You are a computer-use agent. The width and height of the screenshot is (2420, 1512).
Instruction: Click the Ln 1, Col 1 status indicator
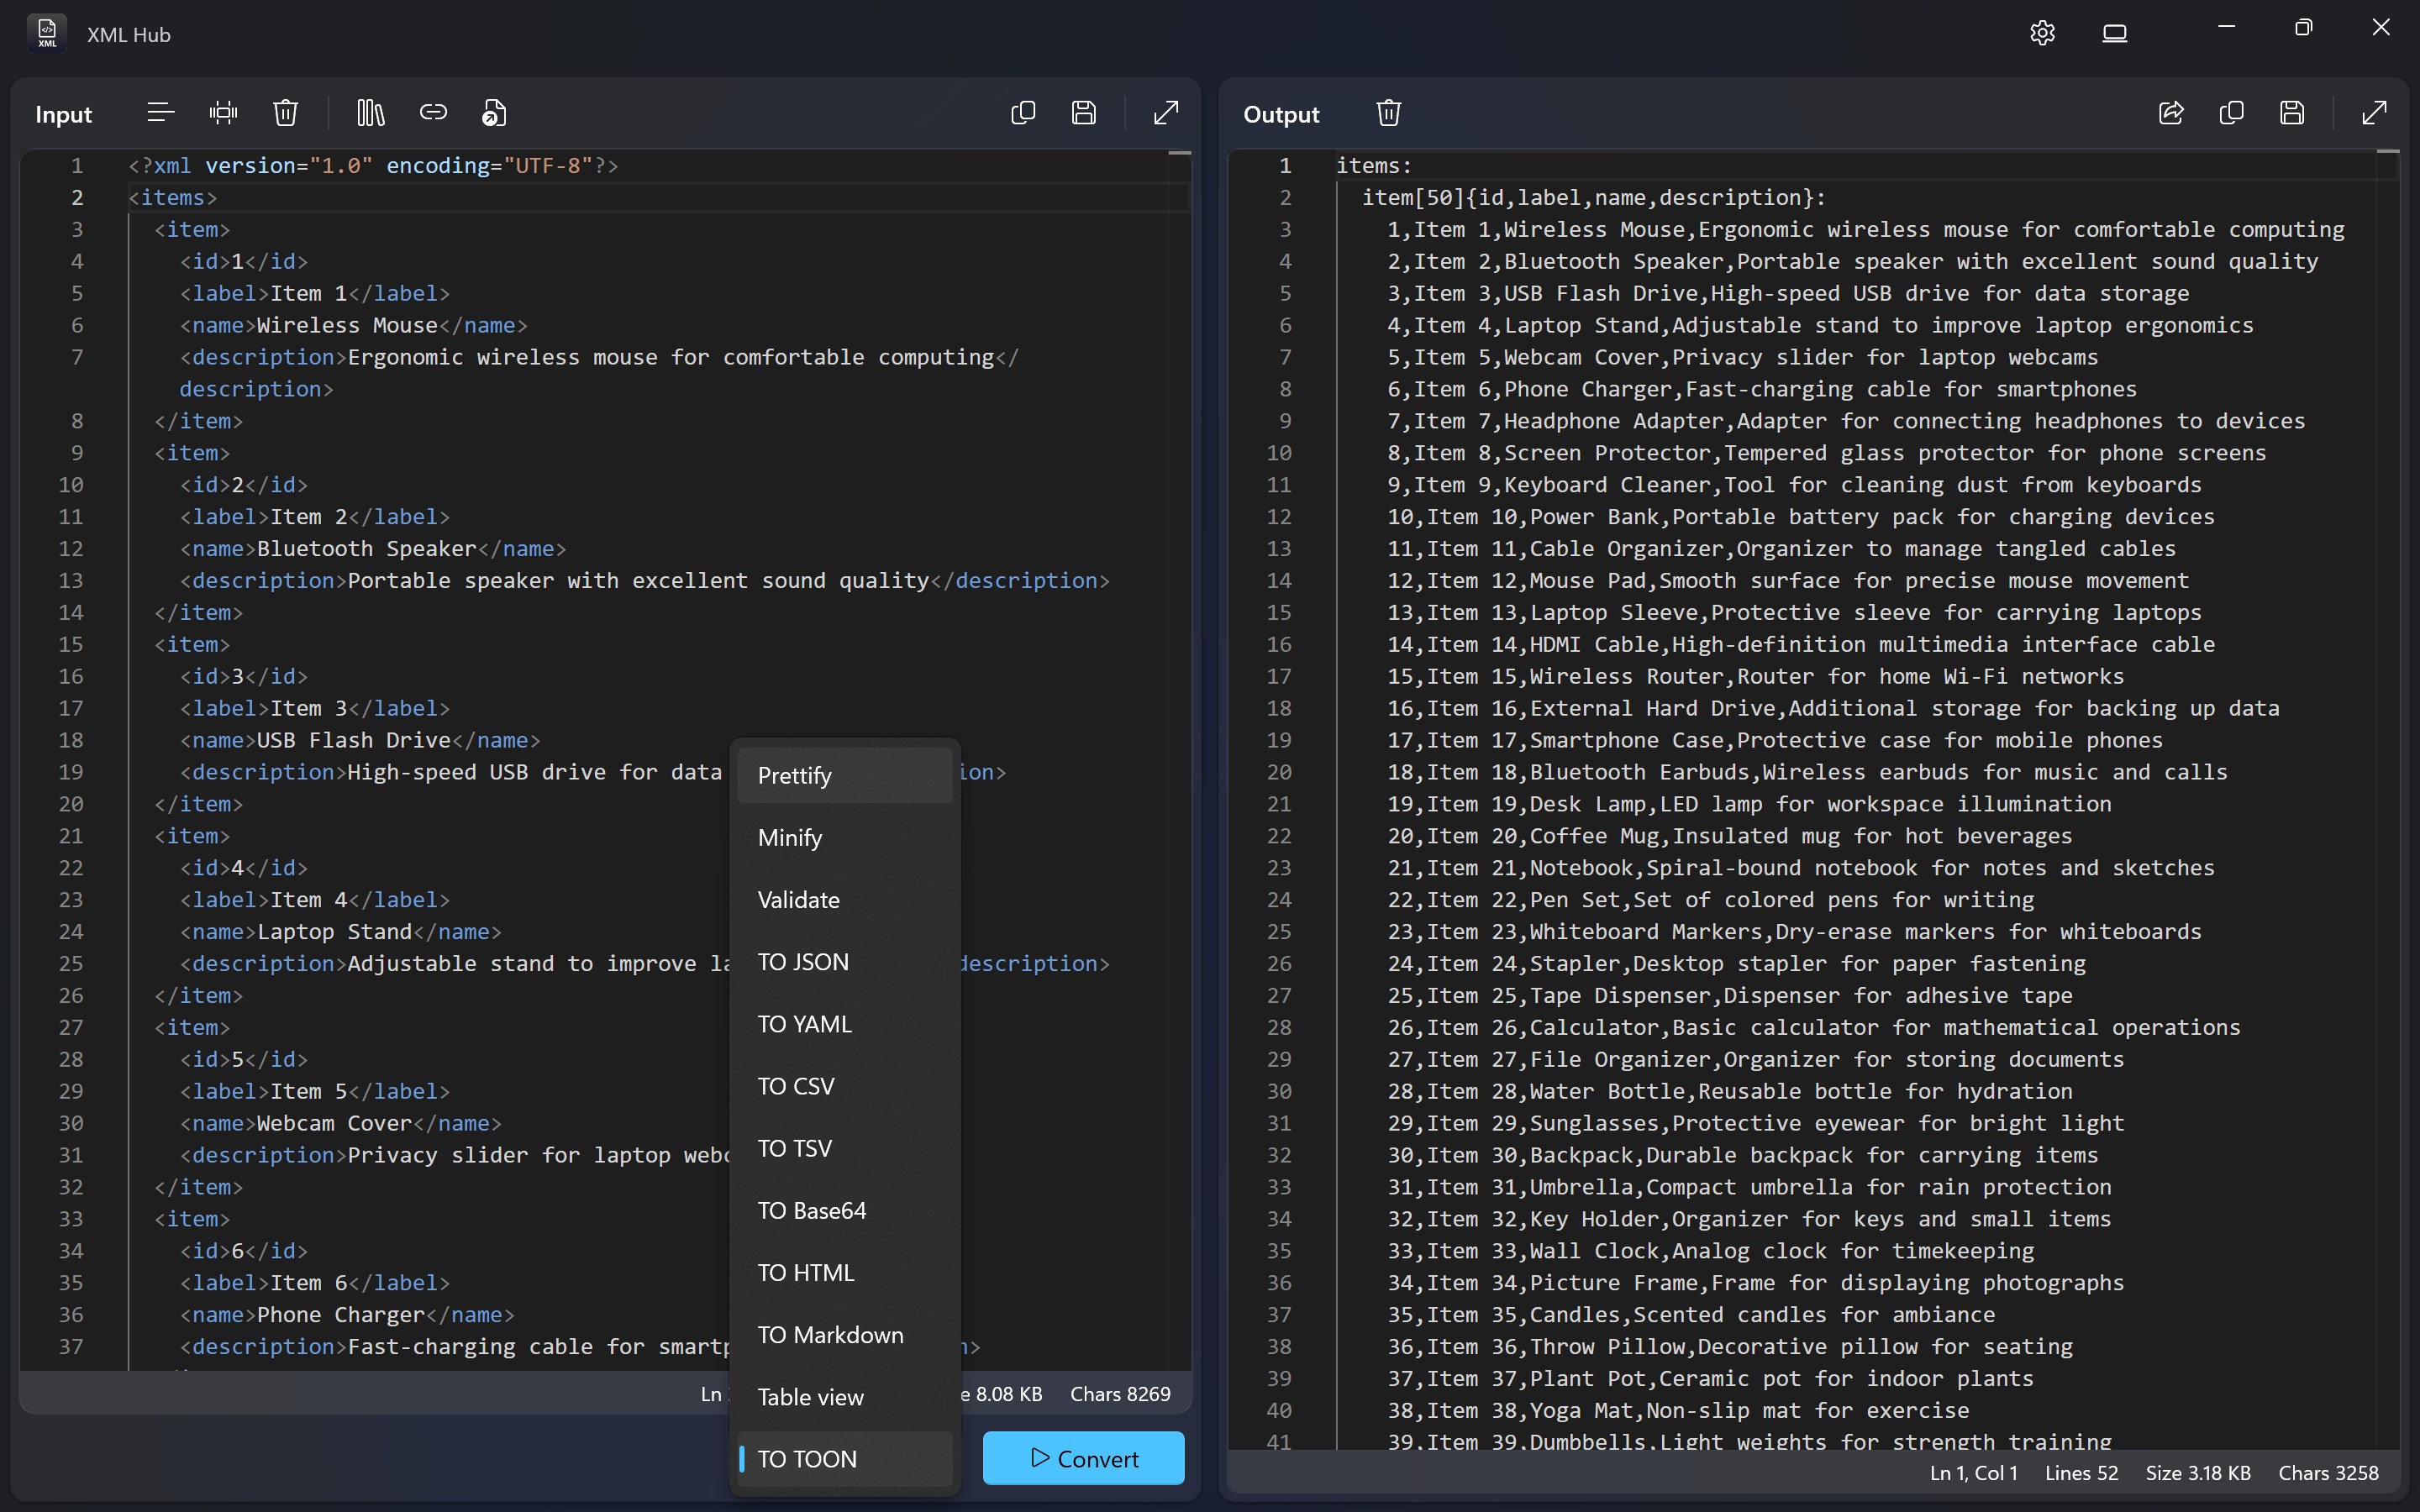coord(1971,1472)
